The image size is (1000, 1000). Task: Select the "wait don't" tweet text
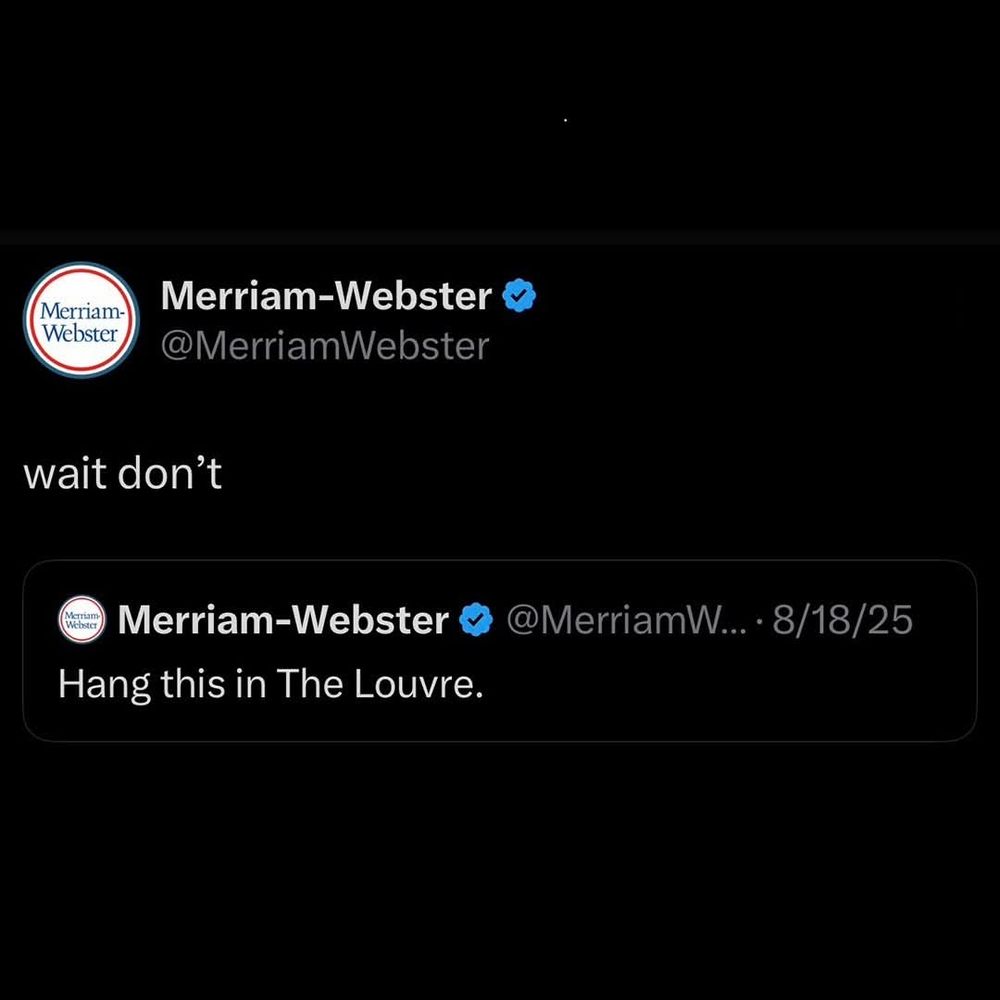coord(122,473)
